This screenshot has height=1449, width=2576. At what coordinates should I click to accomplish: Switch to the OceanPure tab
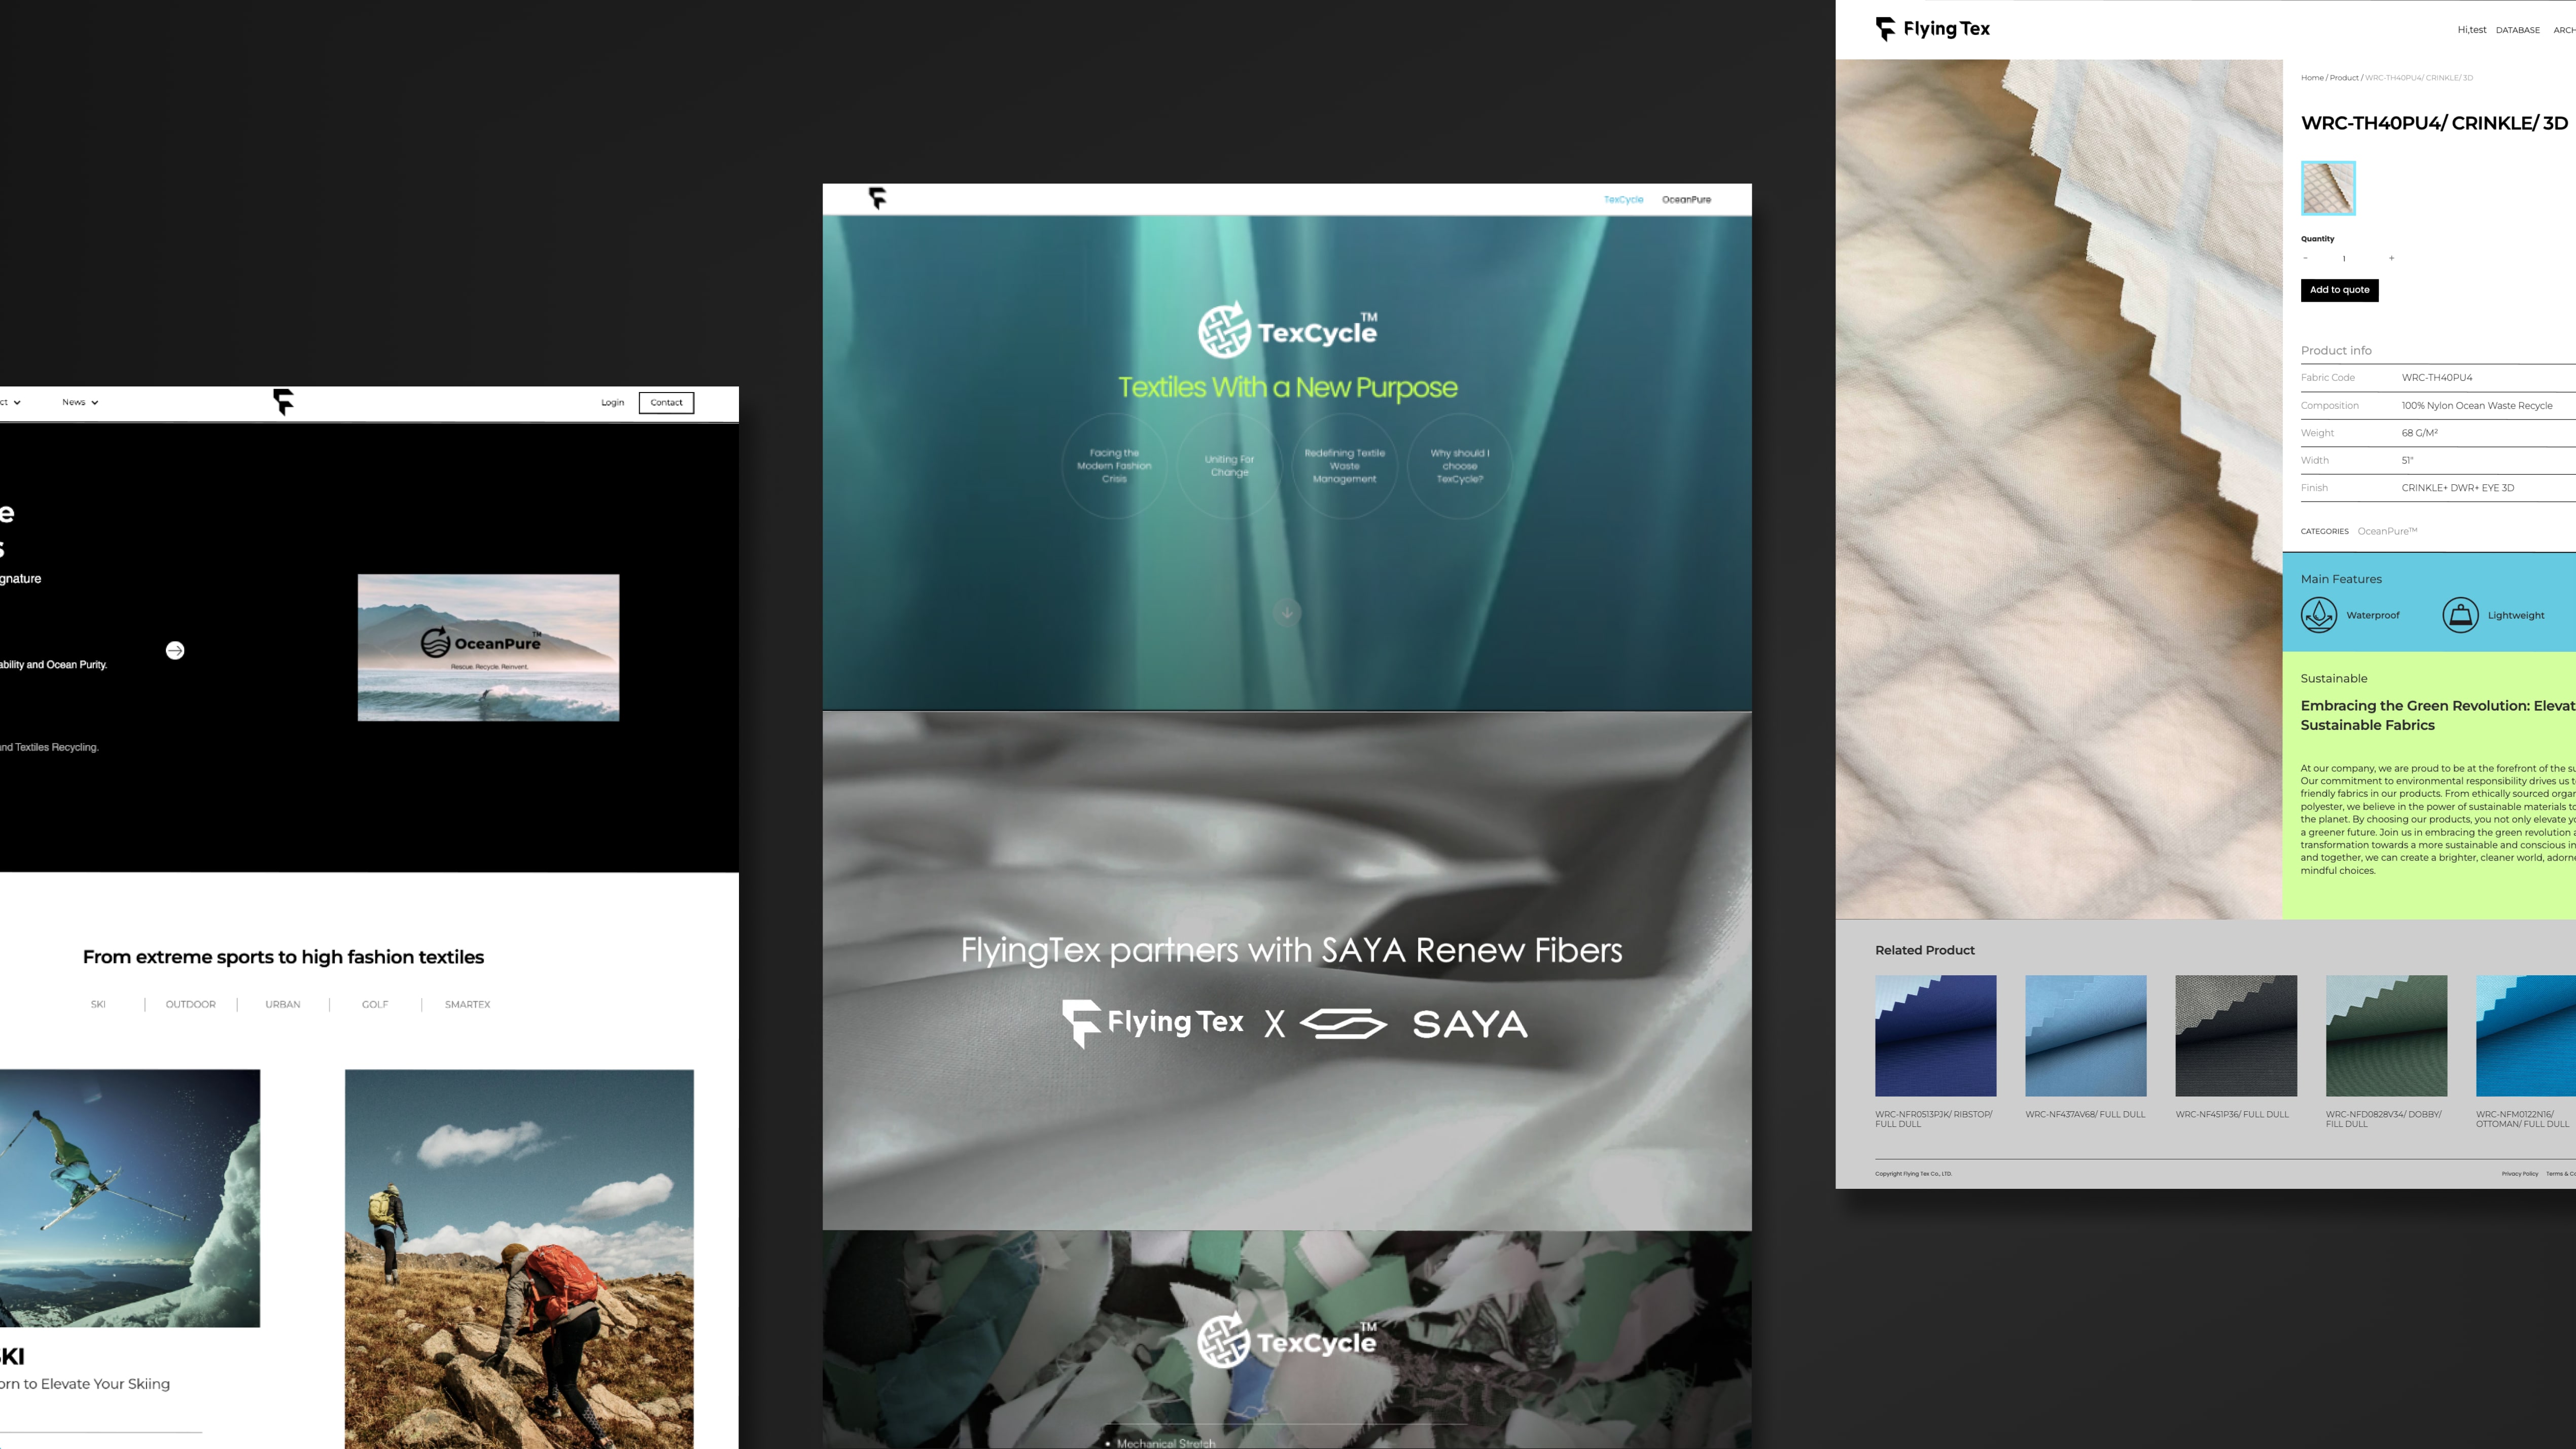[1686, 199]
